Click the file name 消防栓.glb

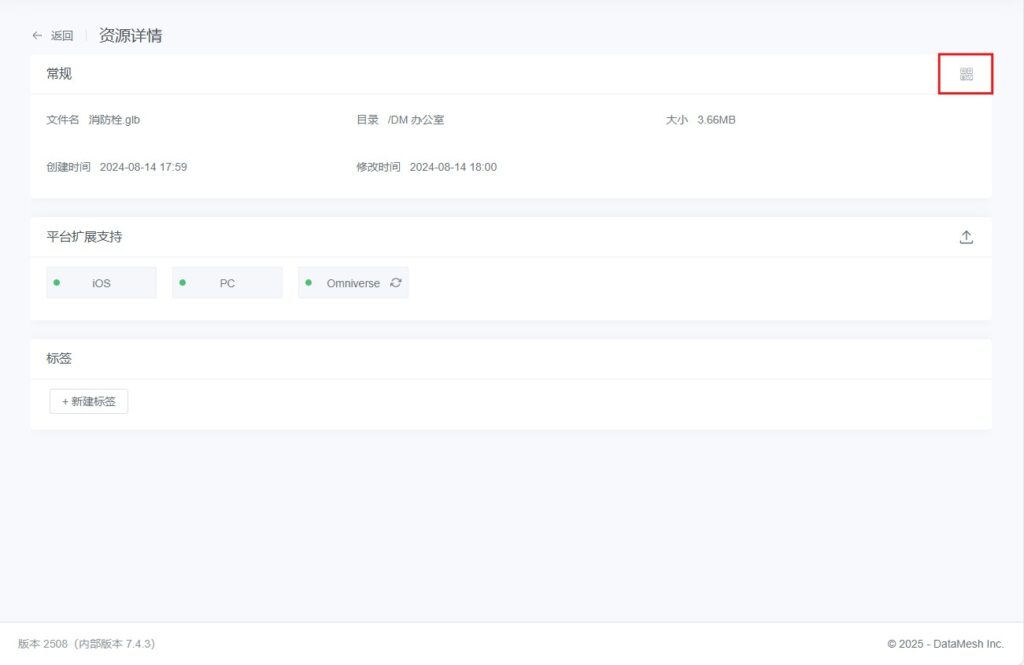click(x=114, y=120)
